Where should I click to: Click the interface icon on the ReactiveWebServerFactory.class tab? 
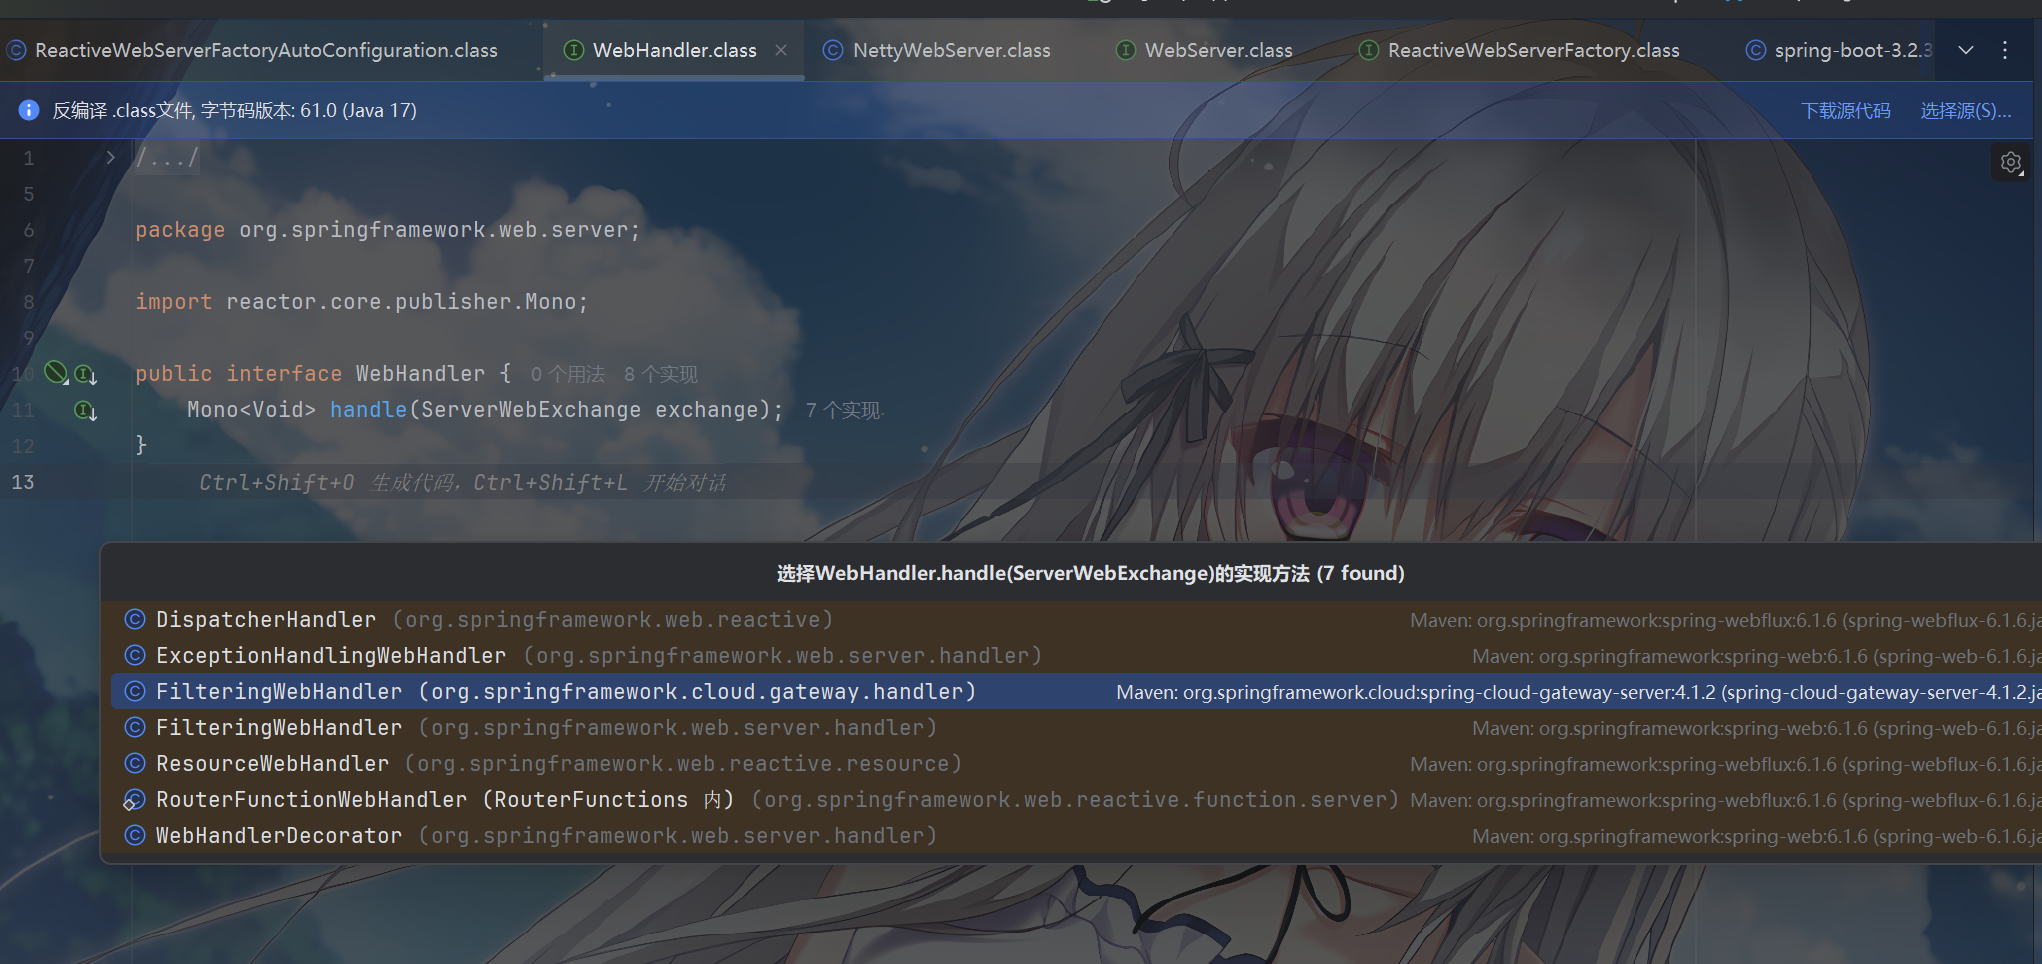pyautogui.click(x=1369, y=50)
